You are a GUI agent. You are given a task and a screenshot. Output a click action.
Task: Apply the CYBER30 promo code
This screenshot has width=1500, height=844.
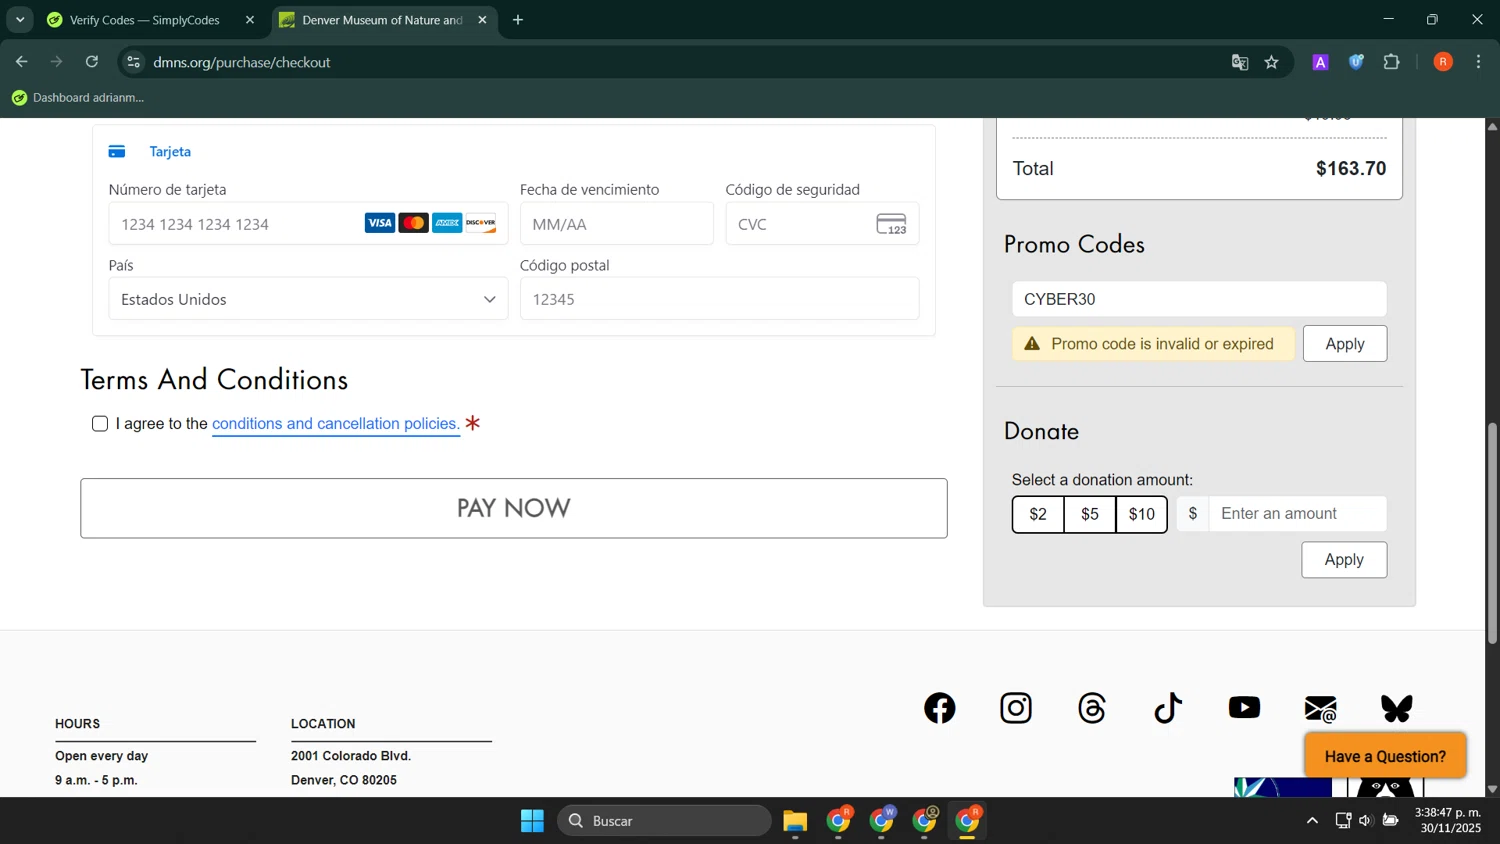(1345, 344)
